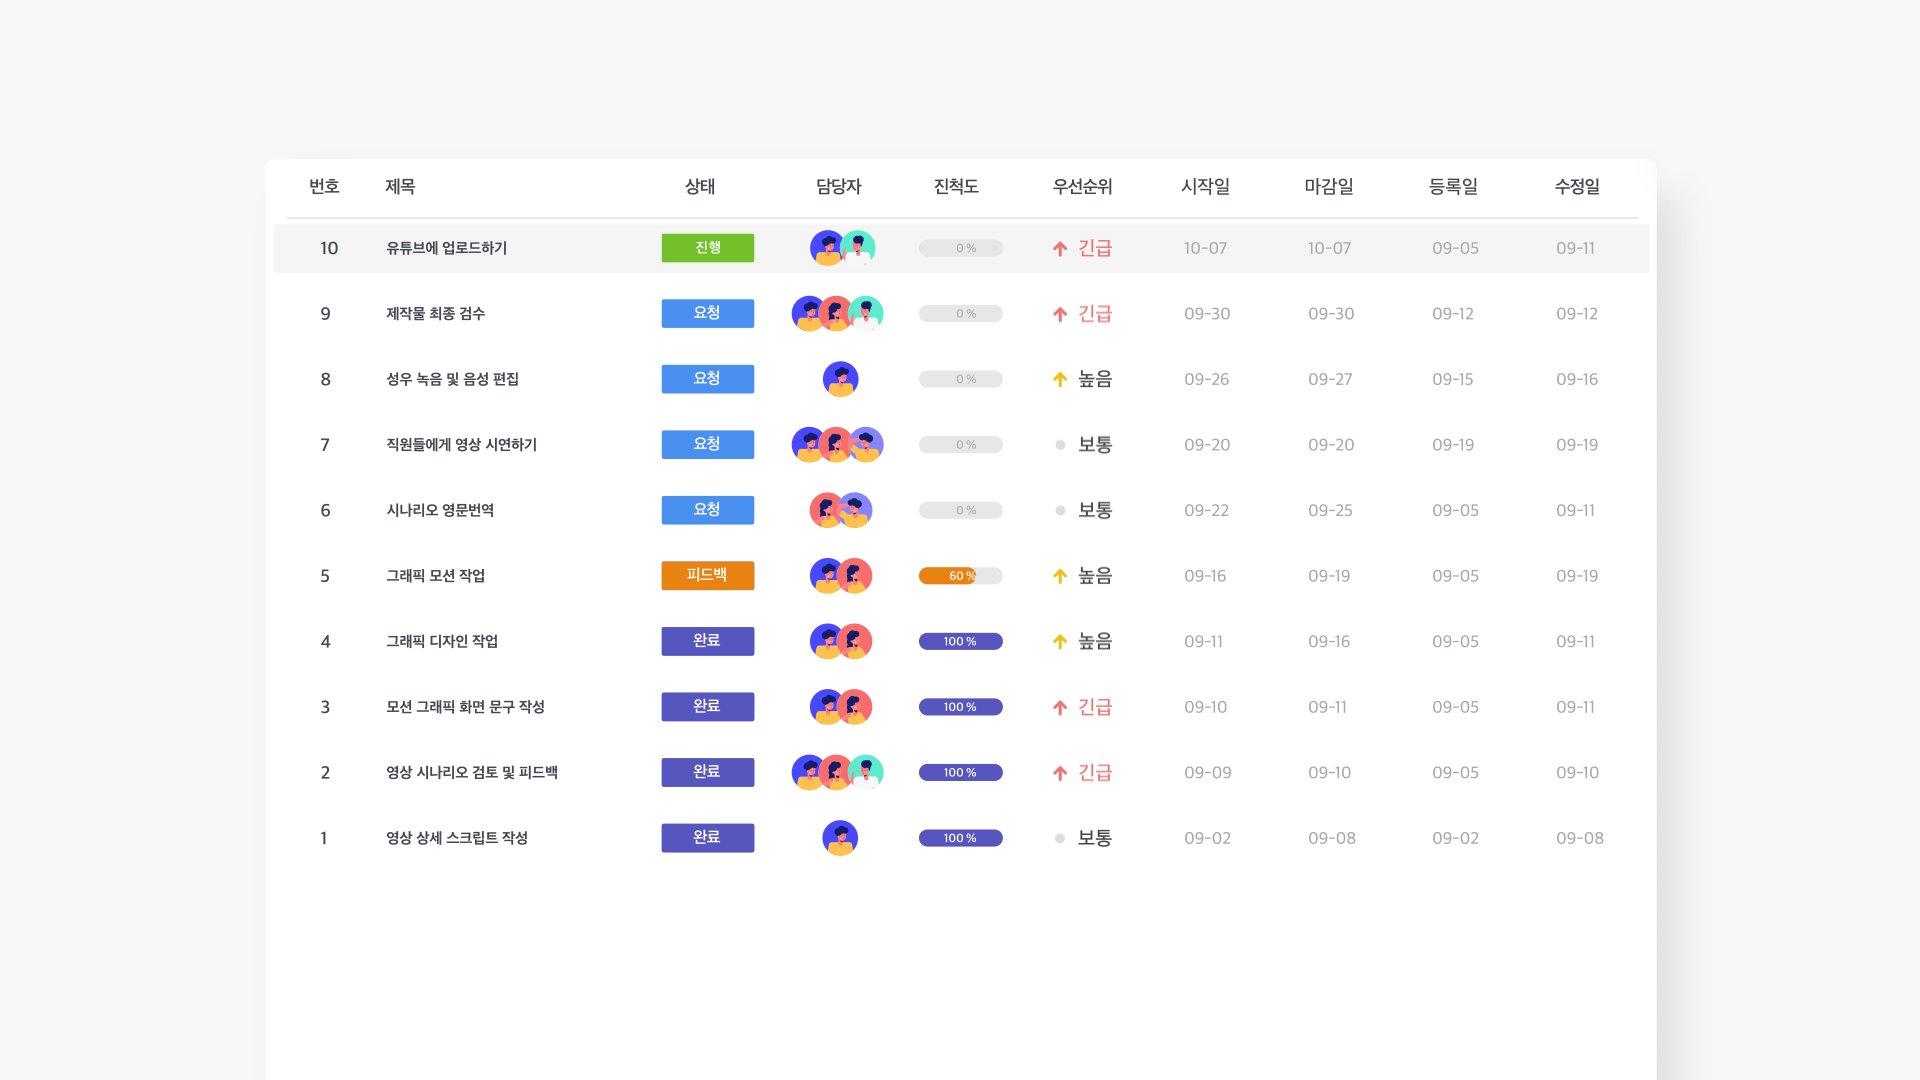Click the 60 % progress bar of 그래픽 모션 작업
The image size is (1920, 1080).
point(961,576)
